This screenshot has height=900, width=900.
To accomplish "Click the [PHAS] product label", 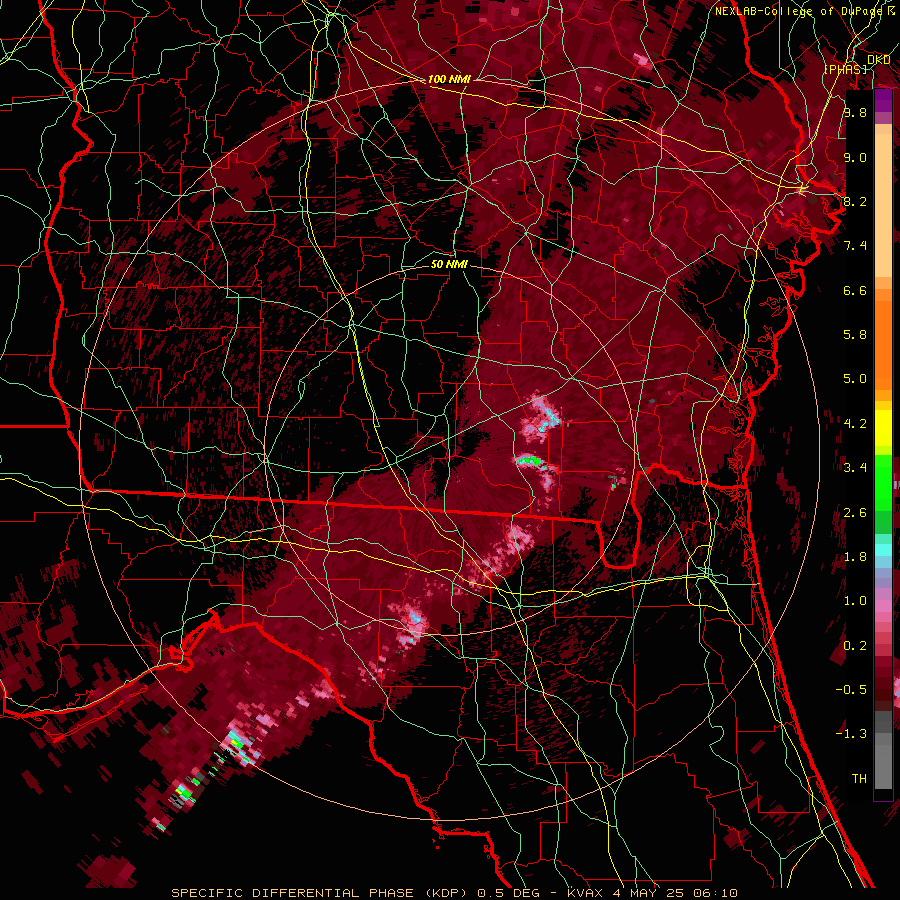I will [845, 69].
